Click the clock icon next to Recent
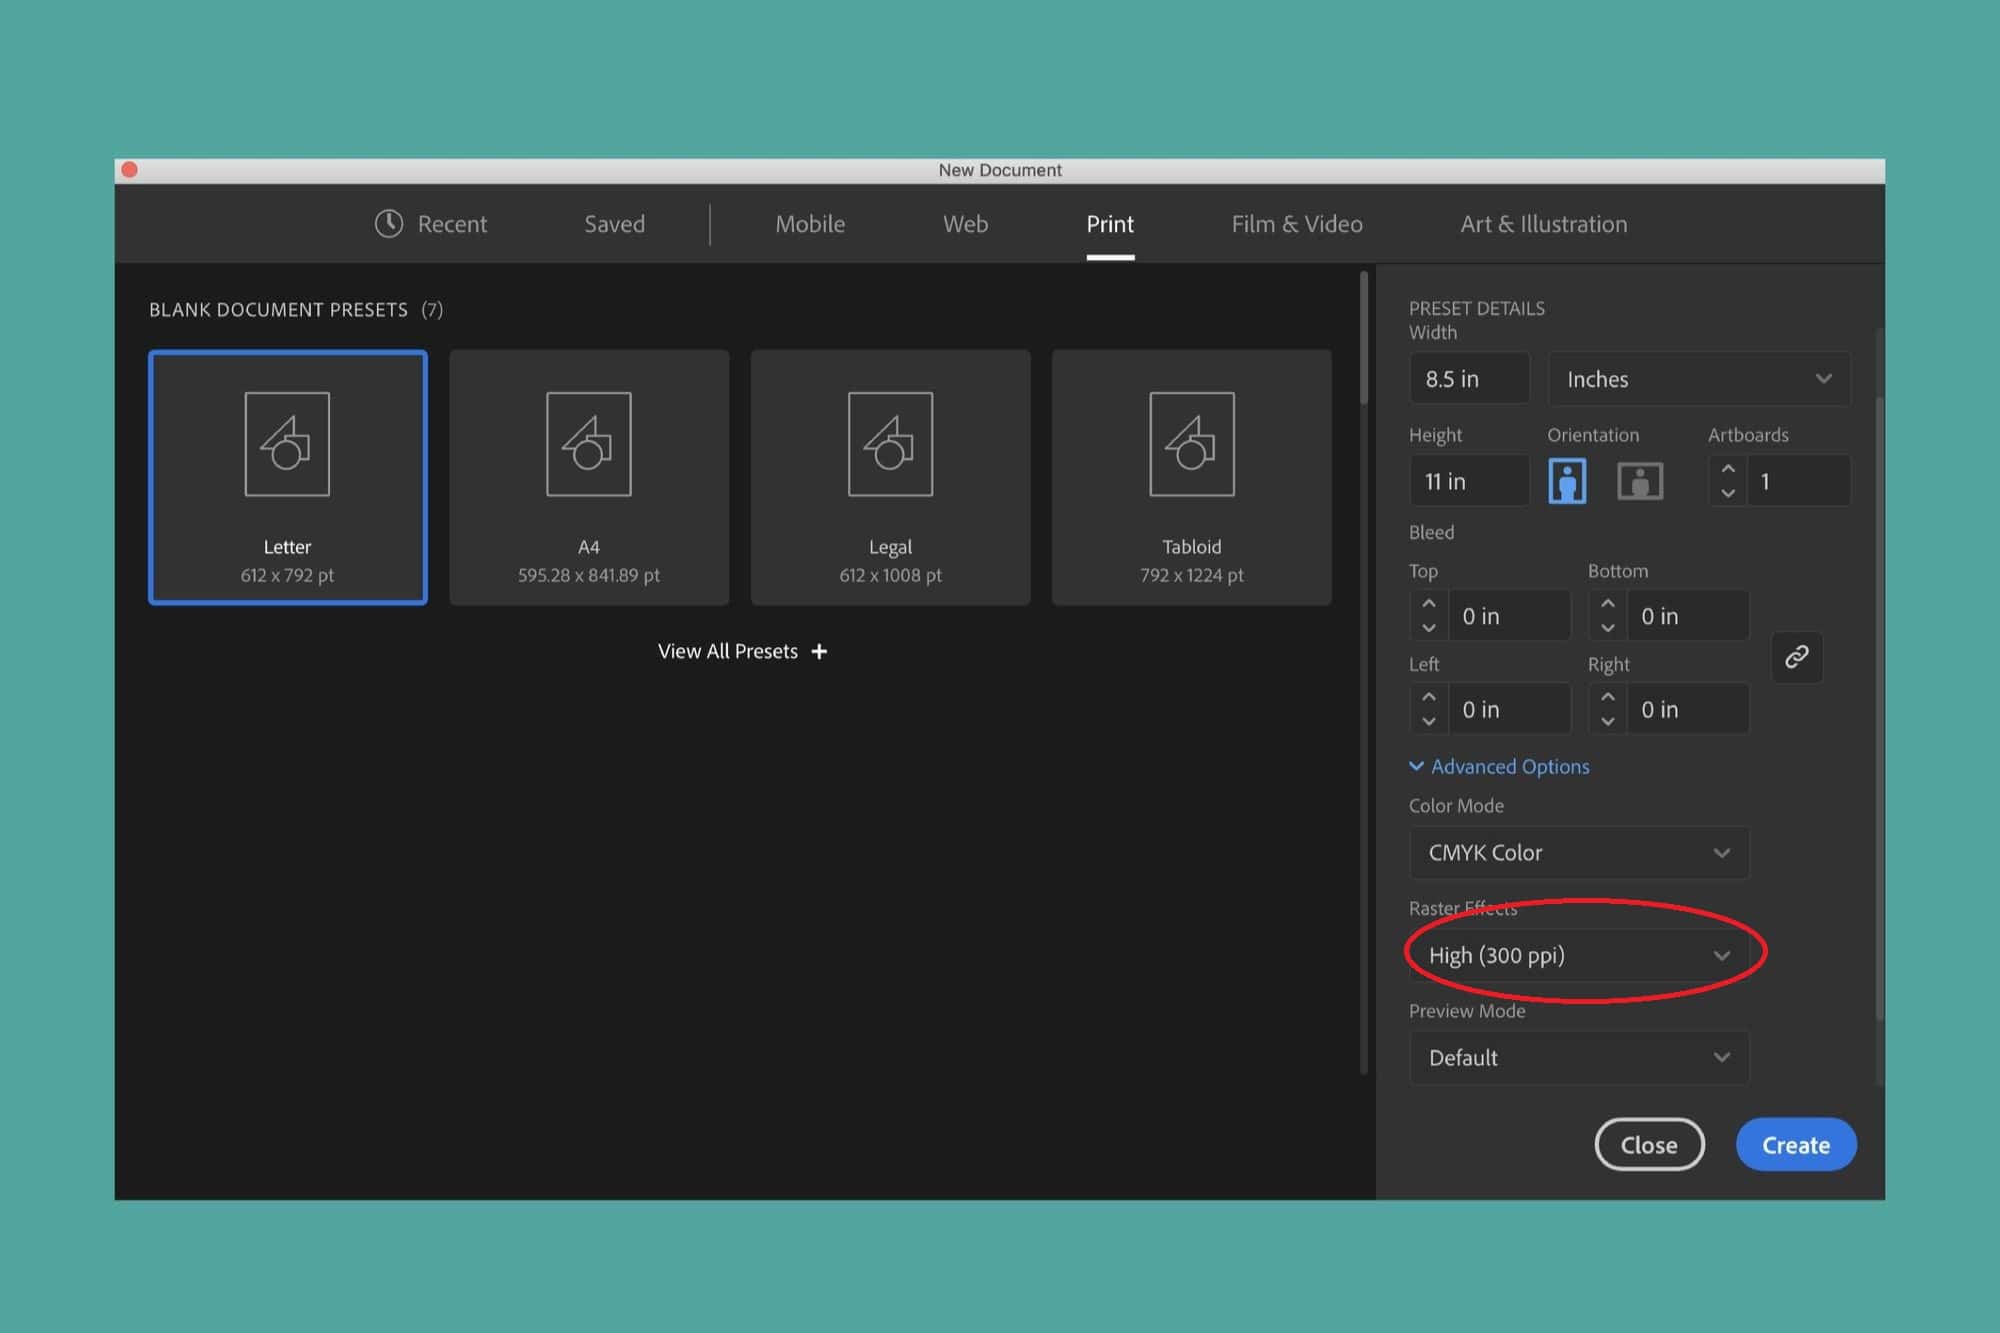Screen dimensions: 2000x1333 pos(389,223)
